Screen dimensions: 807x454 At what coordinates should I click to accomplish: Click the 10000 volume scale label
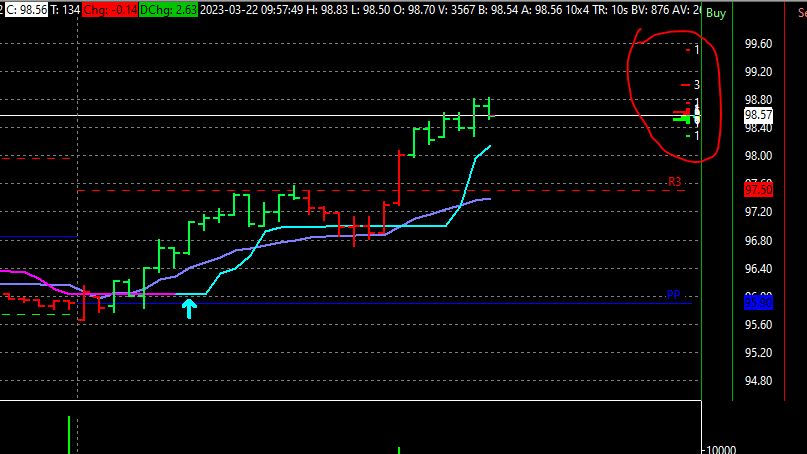722,450
